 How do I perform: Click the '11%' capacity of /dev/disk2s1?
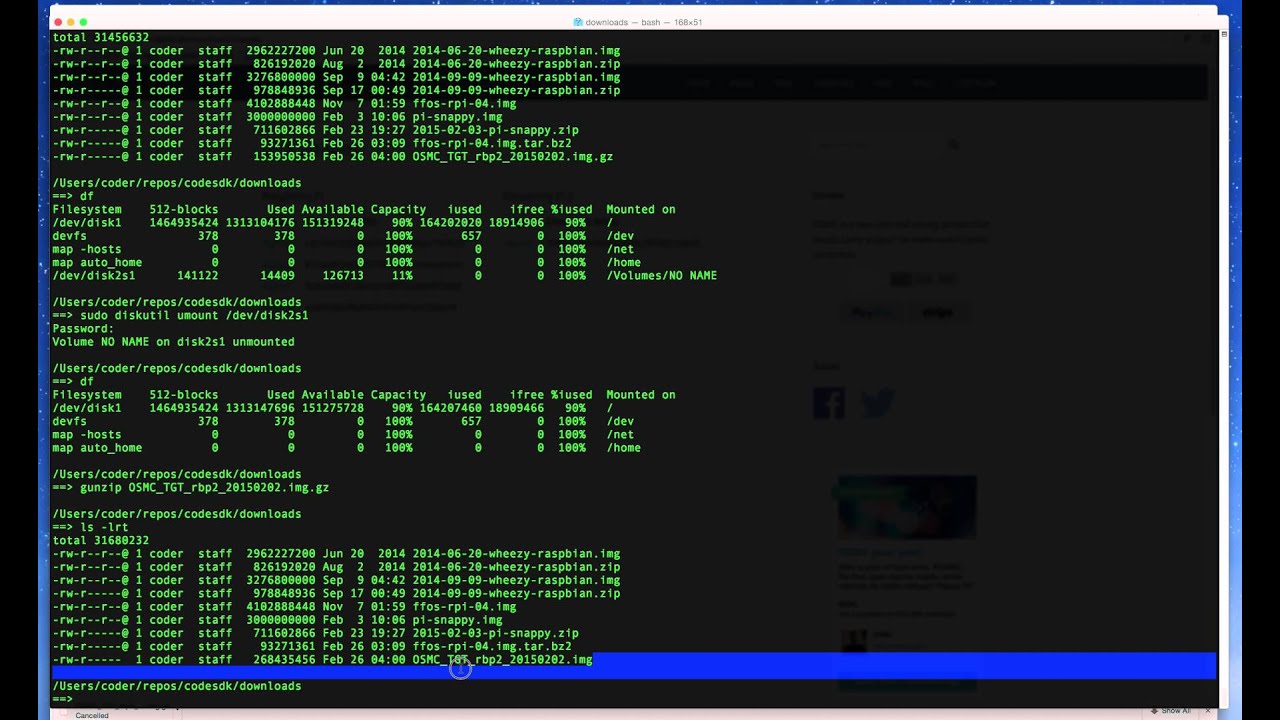[402, 275]
